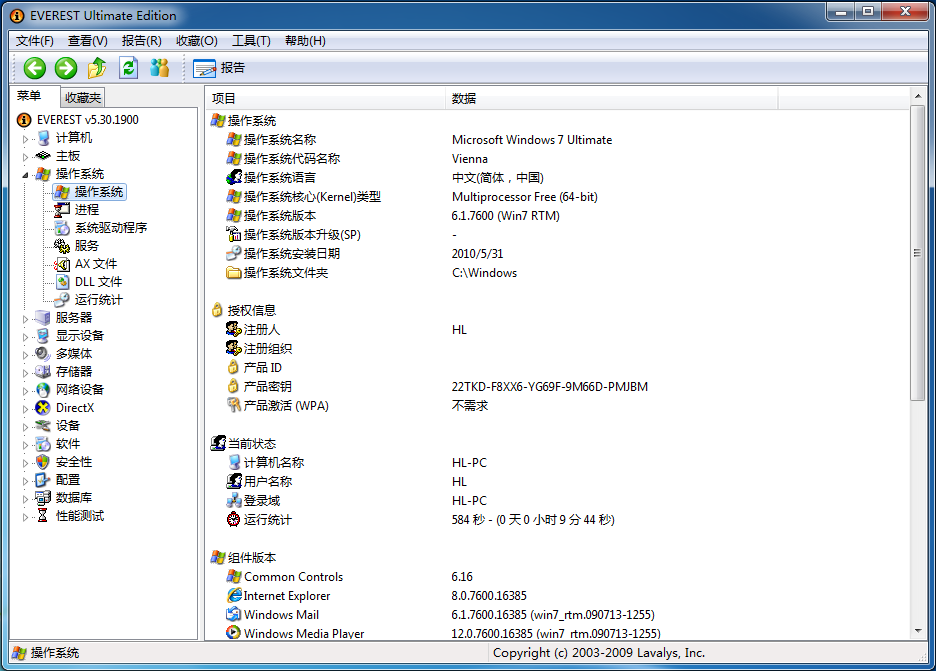
Task: Open the 工具(T) menu
Action: (x=251, y=41)
